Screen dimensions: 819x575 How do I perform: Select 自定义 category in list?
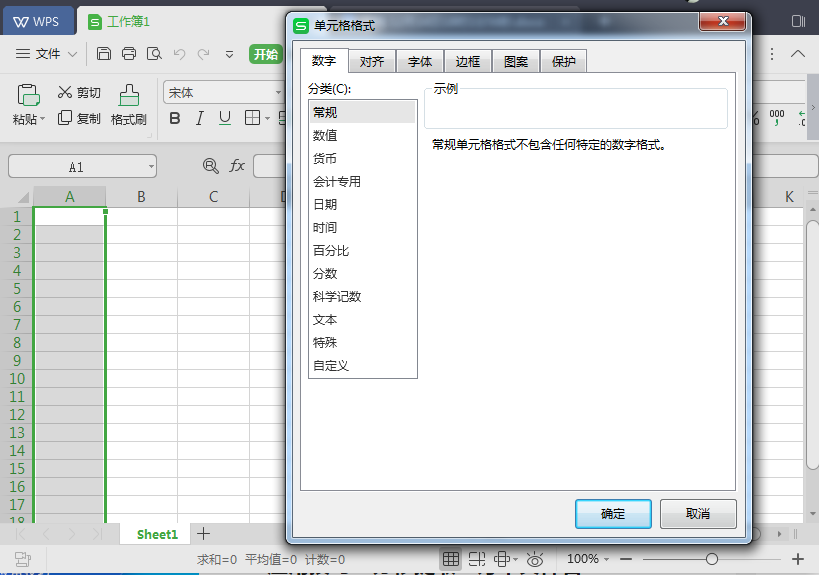pos(362,365)
